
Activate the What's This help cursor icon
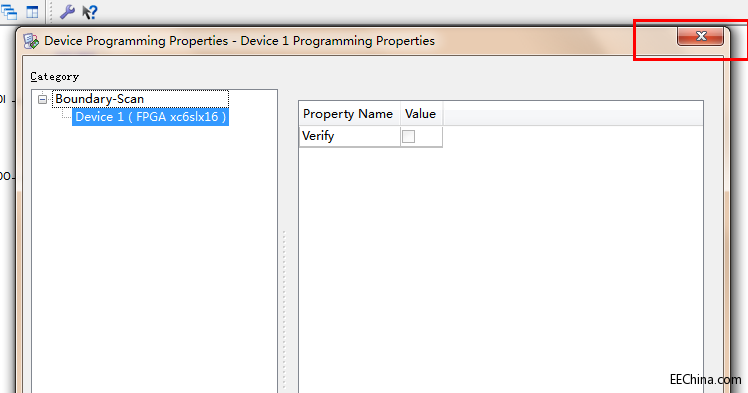[x=90, y=12]
